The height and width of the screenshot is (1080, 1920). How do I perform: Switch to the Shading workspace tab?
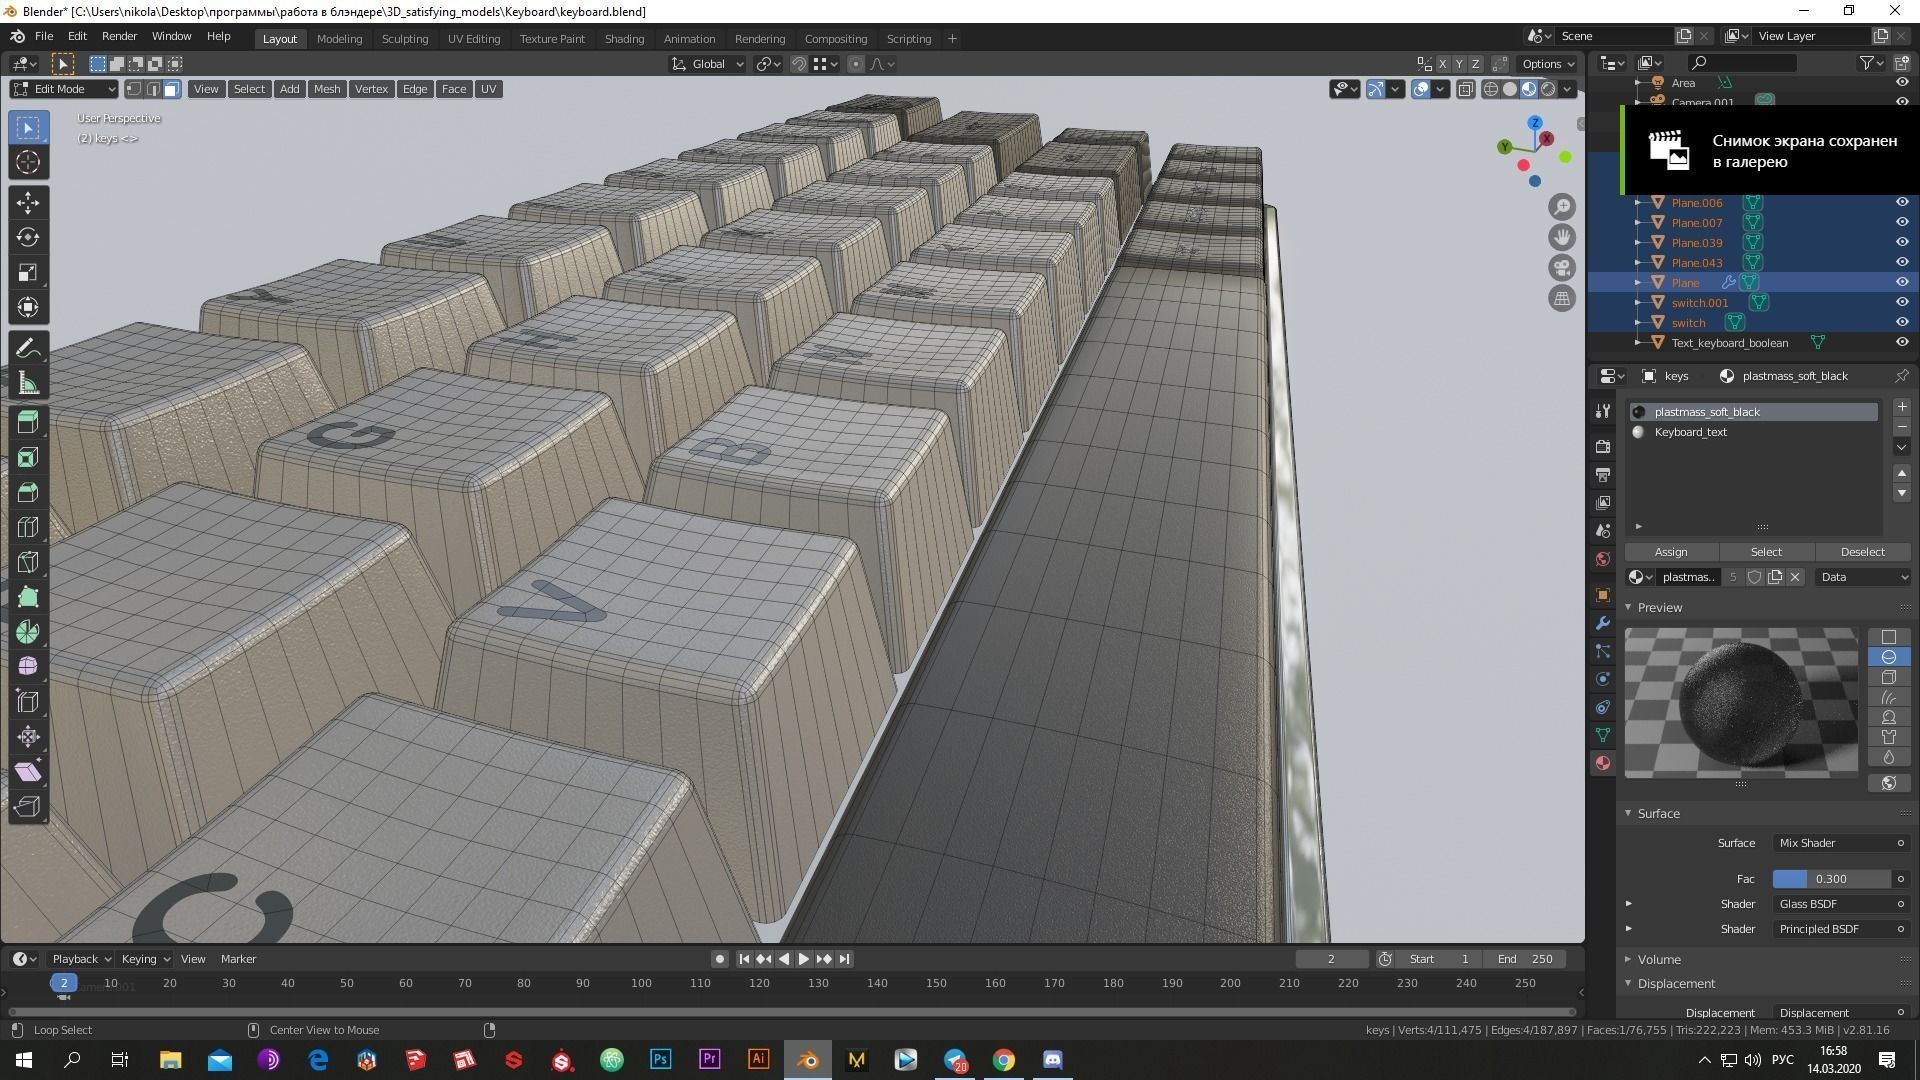(x=624, y=39)
